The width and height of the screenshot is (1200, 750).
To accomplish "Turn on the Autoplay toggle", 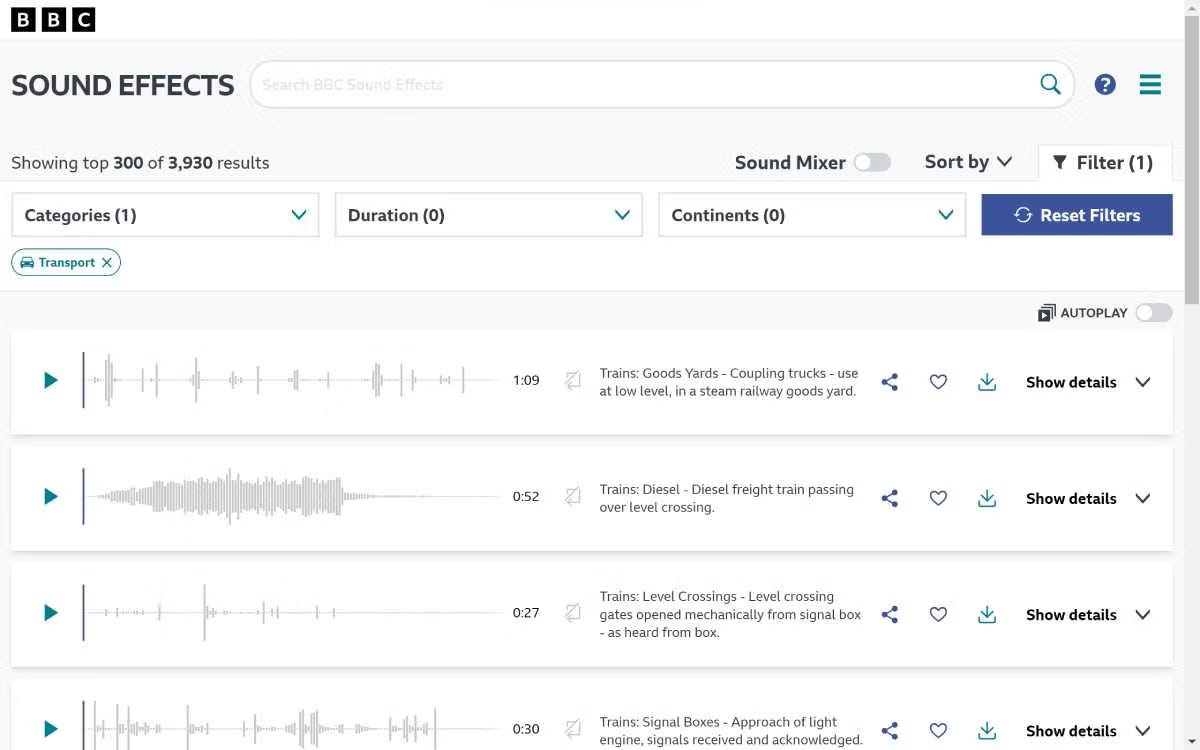I will pyautogui.click(x=1153, y=313).
